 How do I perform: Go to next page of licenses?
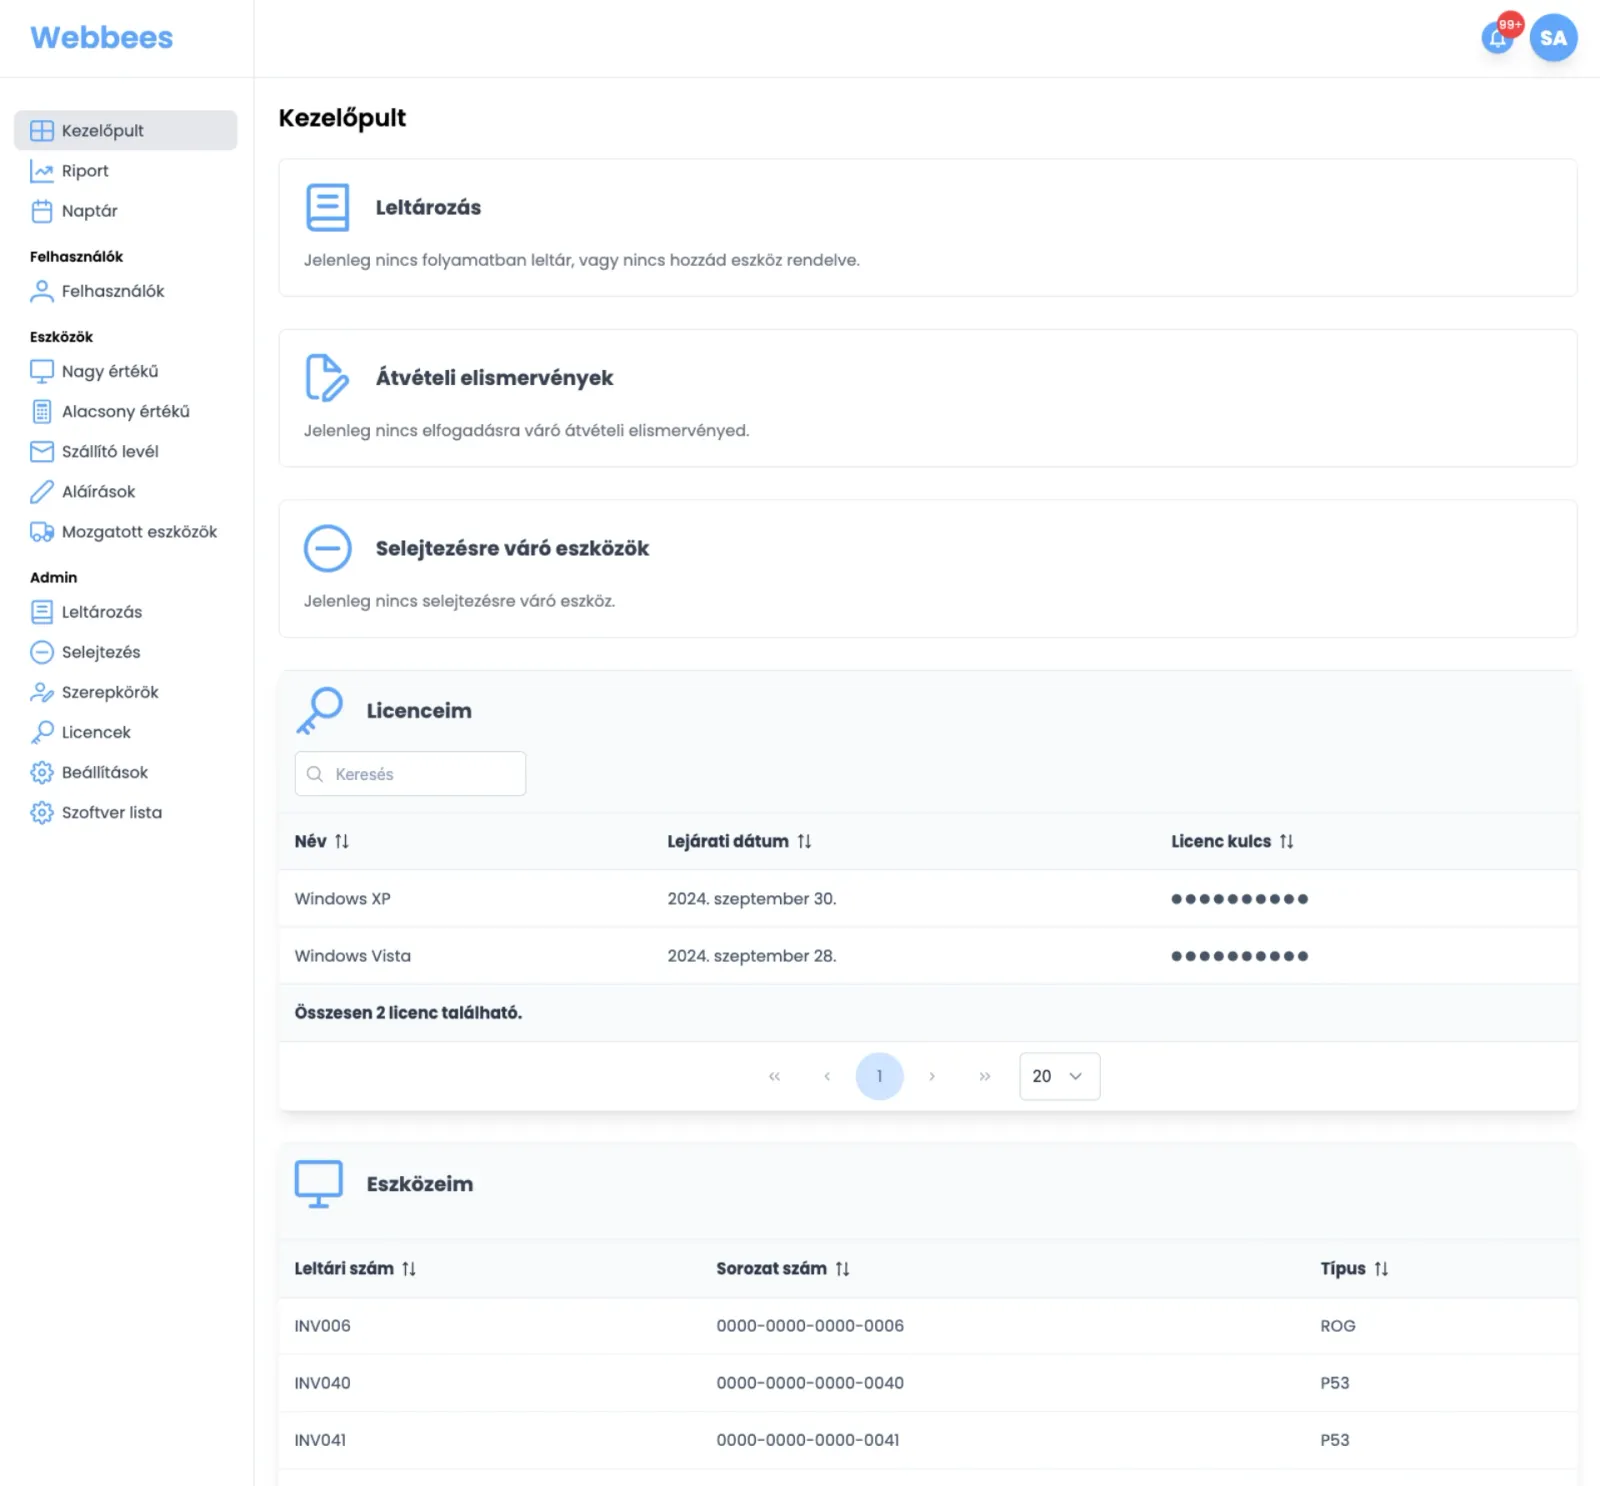click(x=932, y=1076)
